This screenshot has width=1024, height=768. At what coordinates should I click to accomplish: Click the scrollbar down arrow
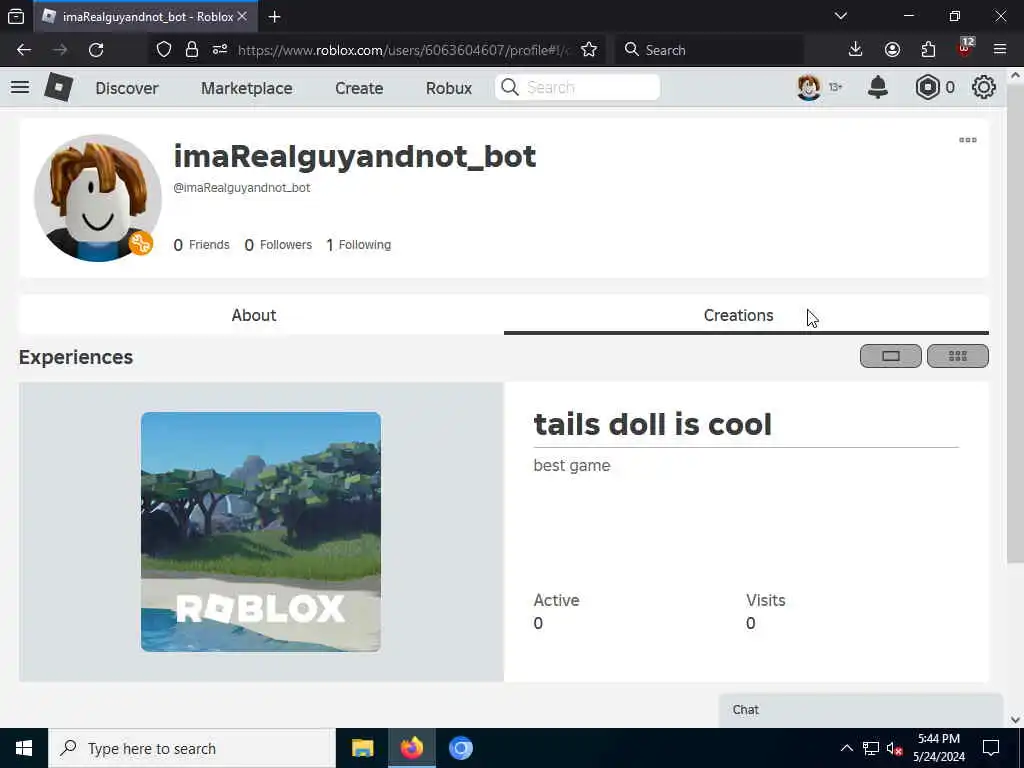(1015, 720)
